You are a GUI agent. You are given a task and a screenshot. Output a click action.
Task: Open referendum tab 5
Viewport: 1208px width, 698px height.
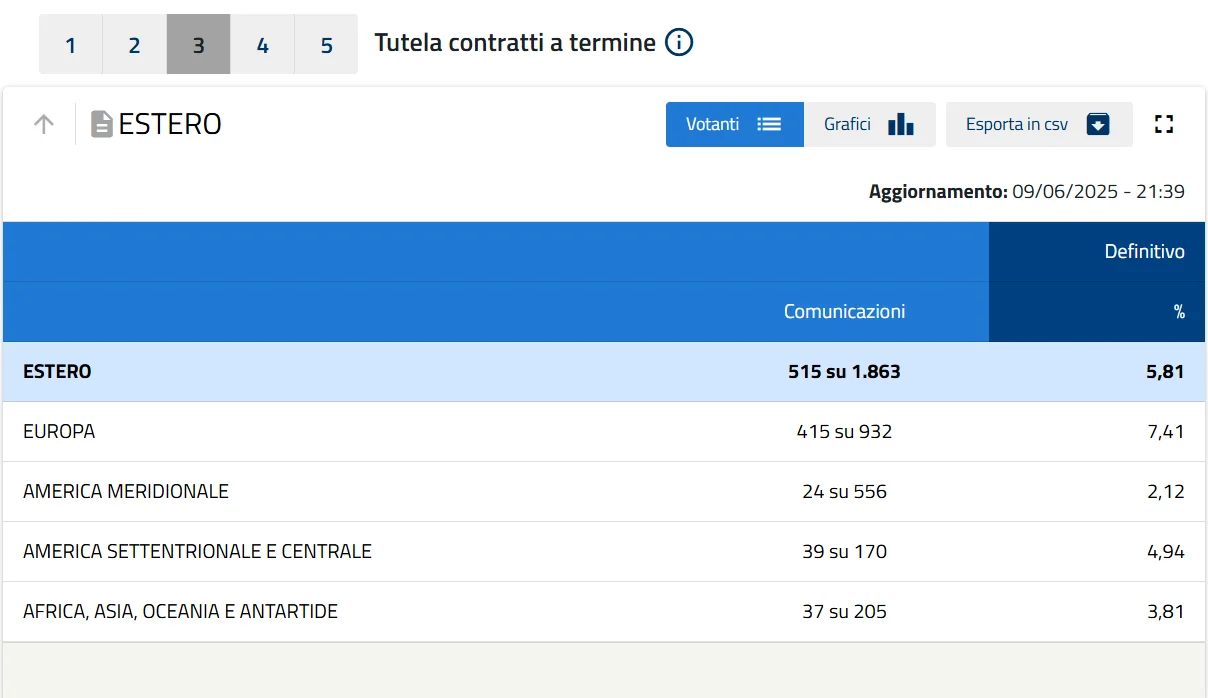tap(326, 45)
